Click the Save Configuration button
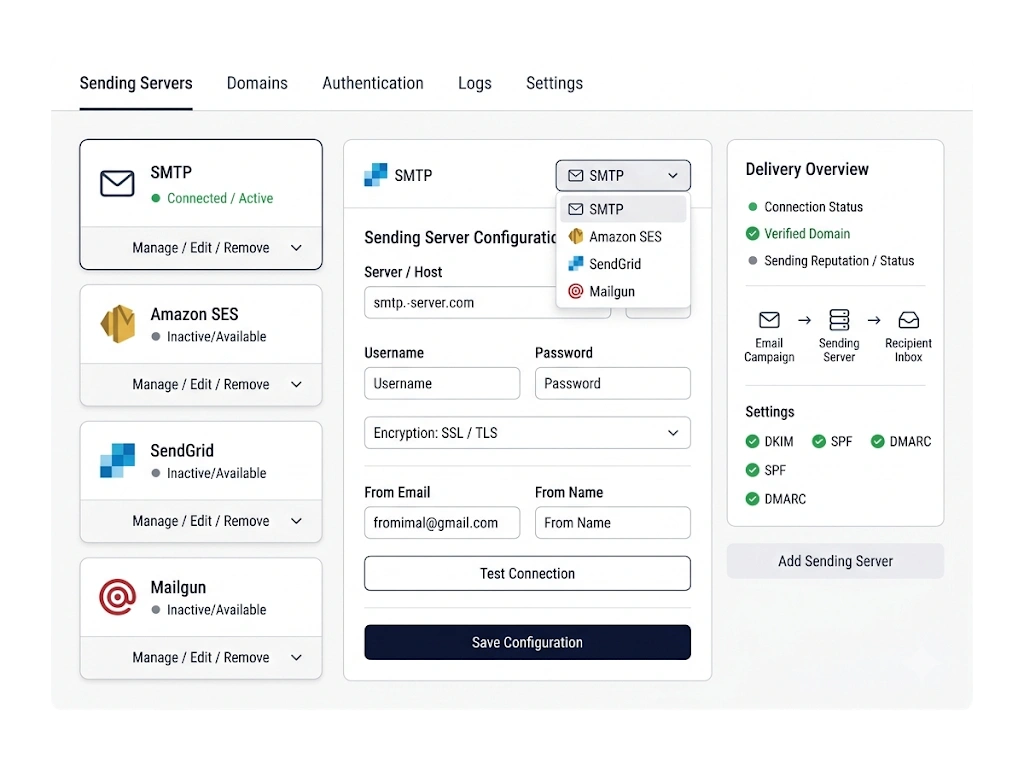 tap(527, 642)
